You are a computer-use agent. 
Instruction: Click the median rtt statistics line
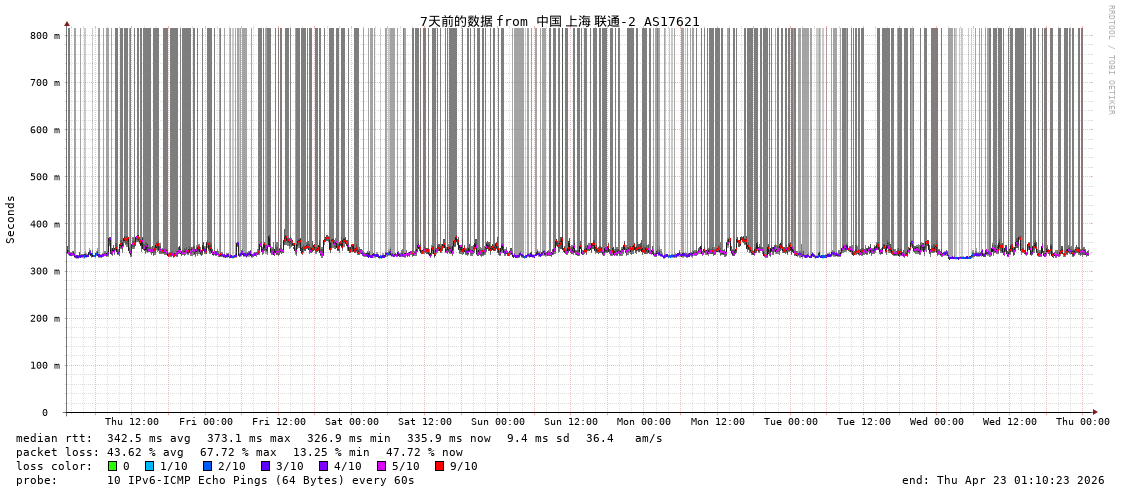(x=339, y=438)
